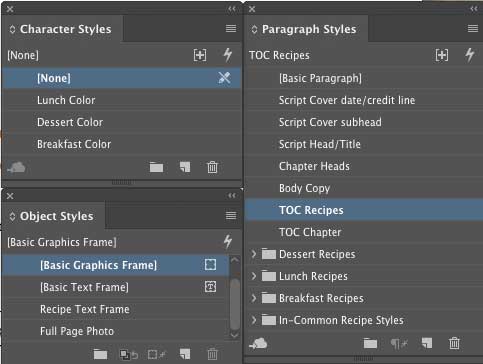This screenshot has height=364, width=483.
Task: Click the Paragraph Styles CC Libraries cloud icon
Action: [x=258, y=343]
